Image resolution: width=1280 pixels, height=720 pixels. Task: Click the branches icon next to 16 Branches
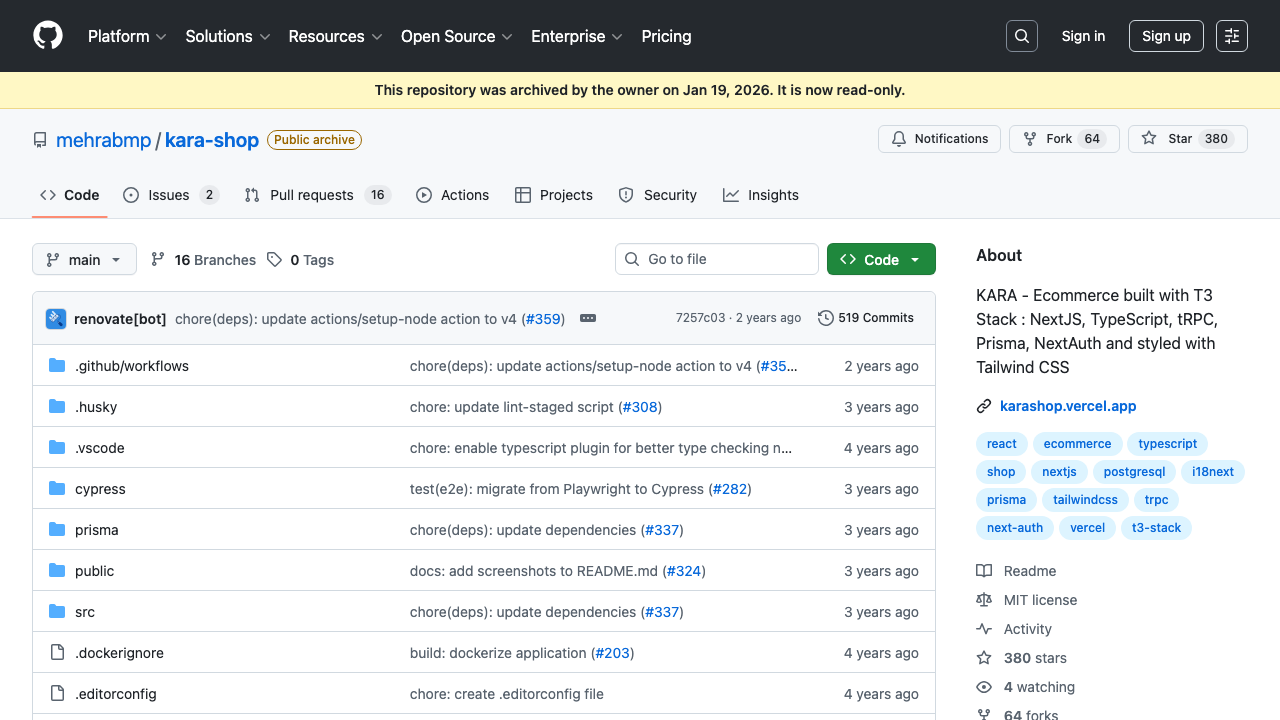pos(158,259)
